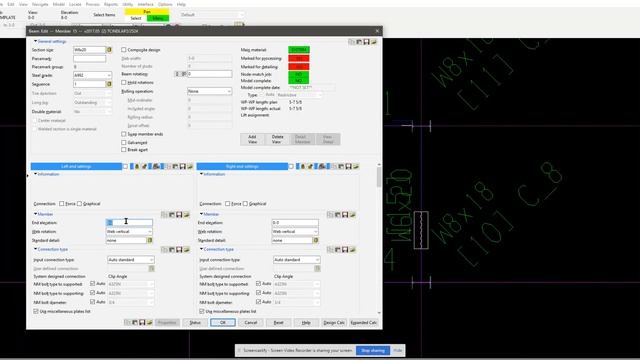Open the Help menu in menu bar
Viewport: 640px width, 360px height.
[181, 4]
